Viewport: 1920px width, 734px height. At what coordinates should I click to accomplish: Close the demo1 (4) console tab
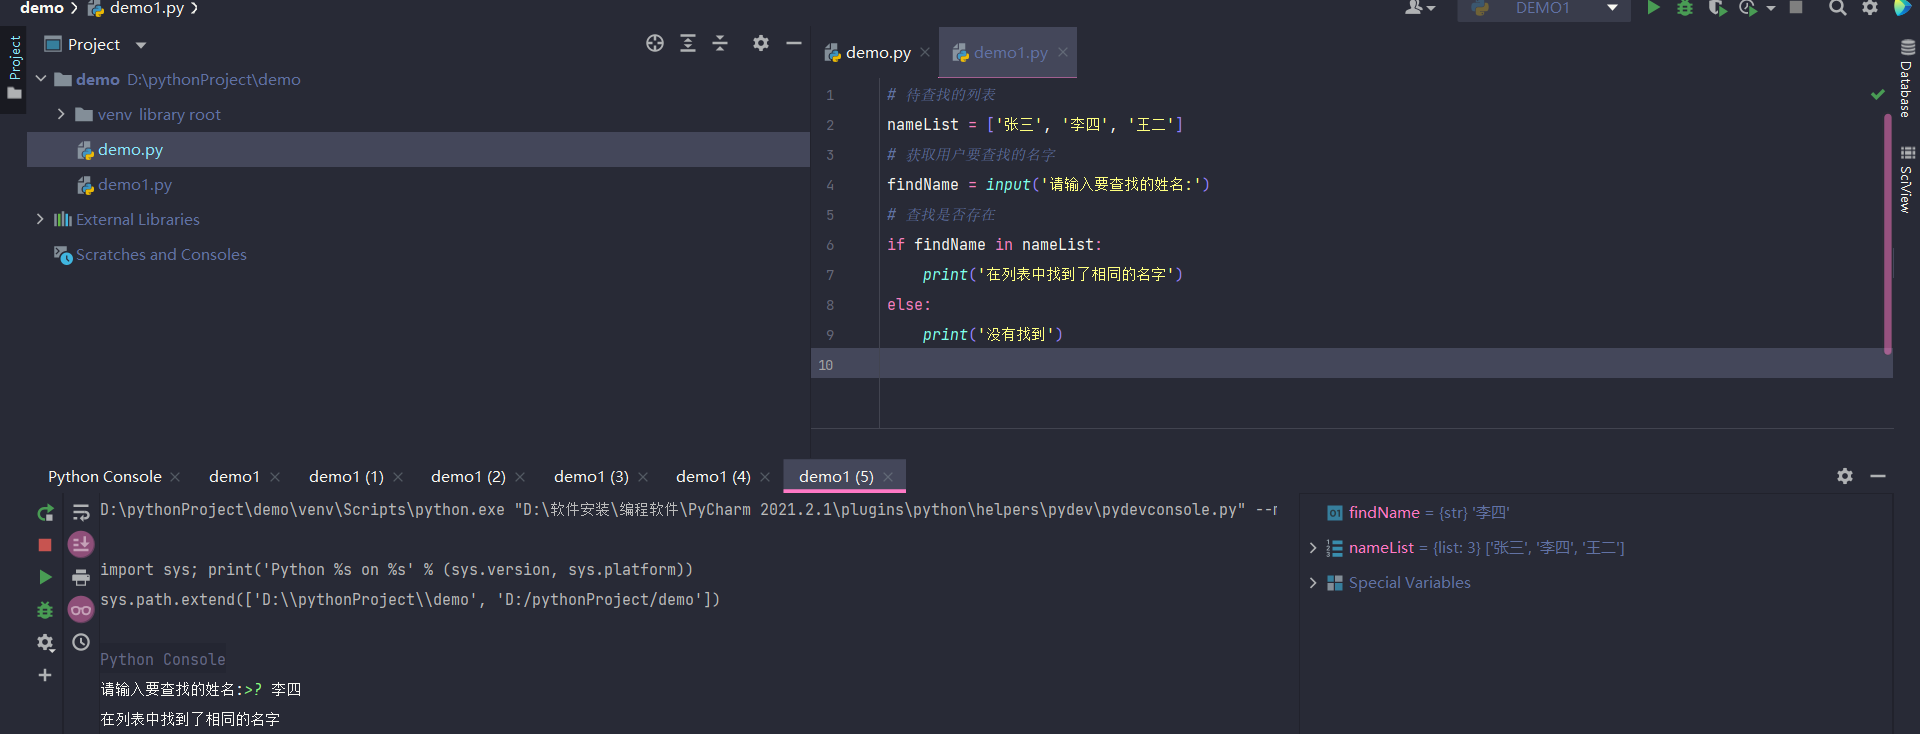[765, 477]
